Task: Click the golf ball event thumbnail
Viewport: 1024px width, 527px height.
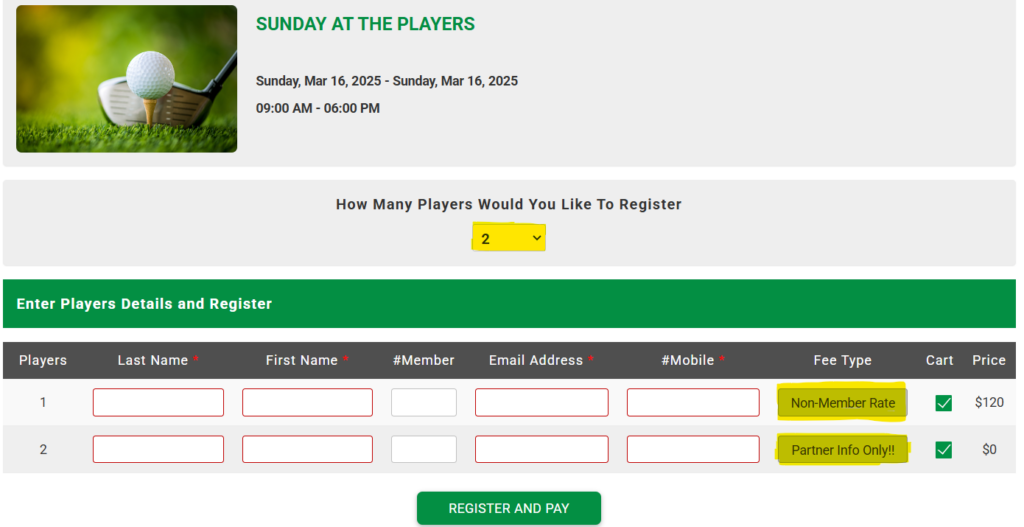Action: tap(126, 79)
